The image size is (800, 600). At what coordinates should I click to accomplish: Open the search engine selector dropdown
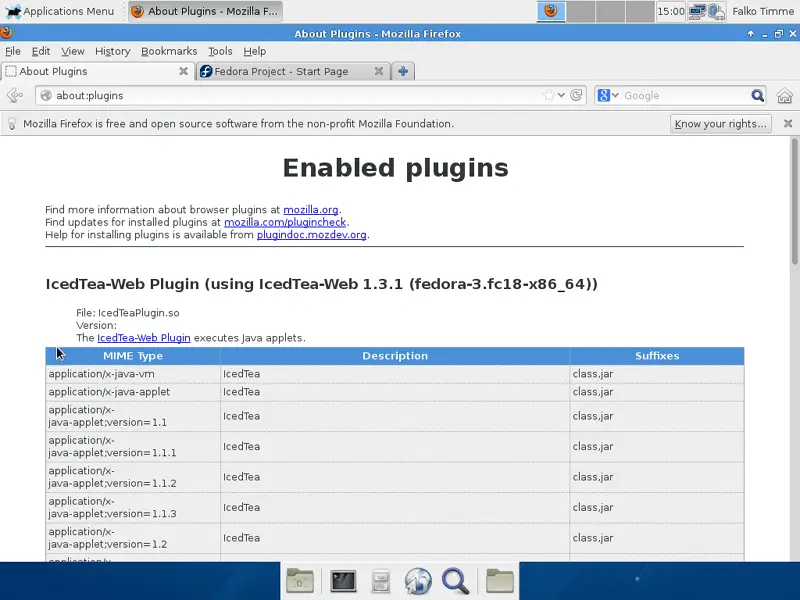coord(608,95)
